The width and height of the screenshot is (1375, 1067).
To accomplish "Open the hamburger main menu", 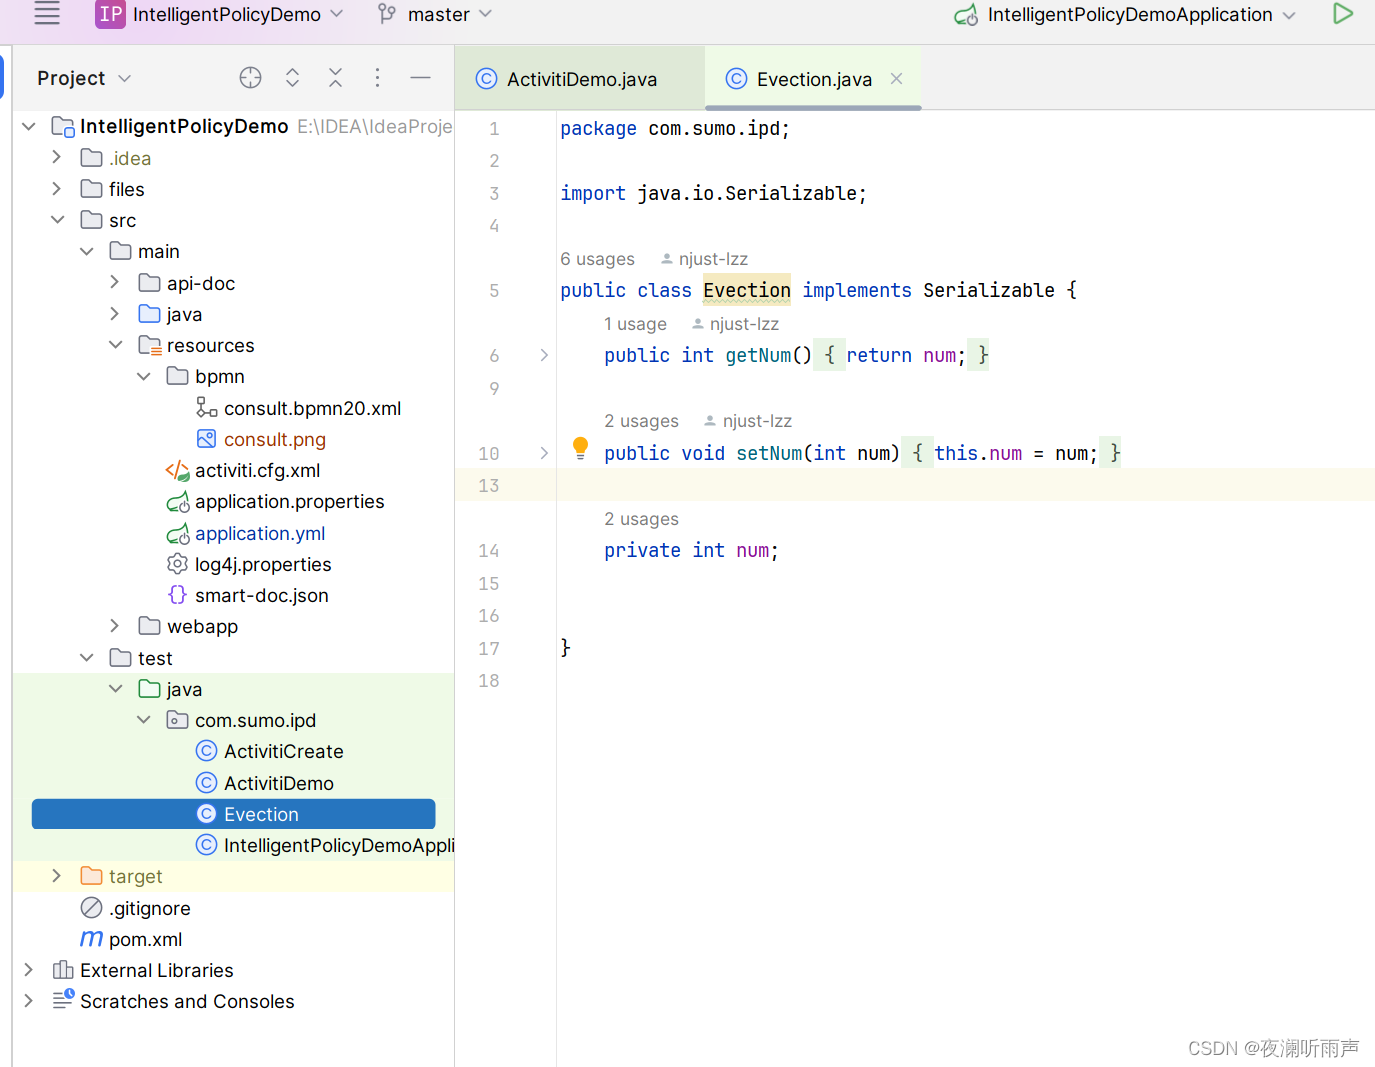I will (x=47, y=13).
